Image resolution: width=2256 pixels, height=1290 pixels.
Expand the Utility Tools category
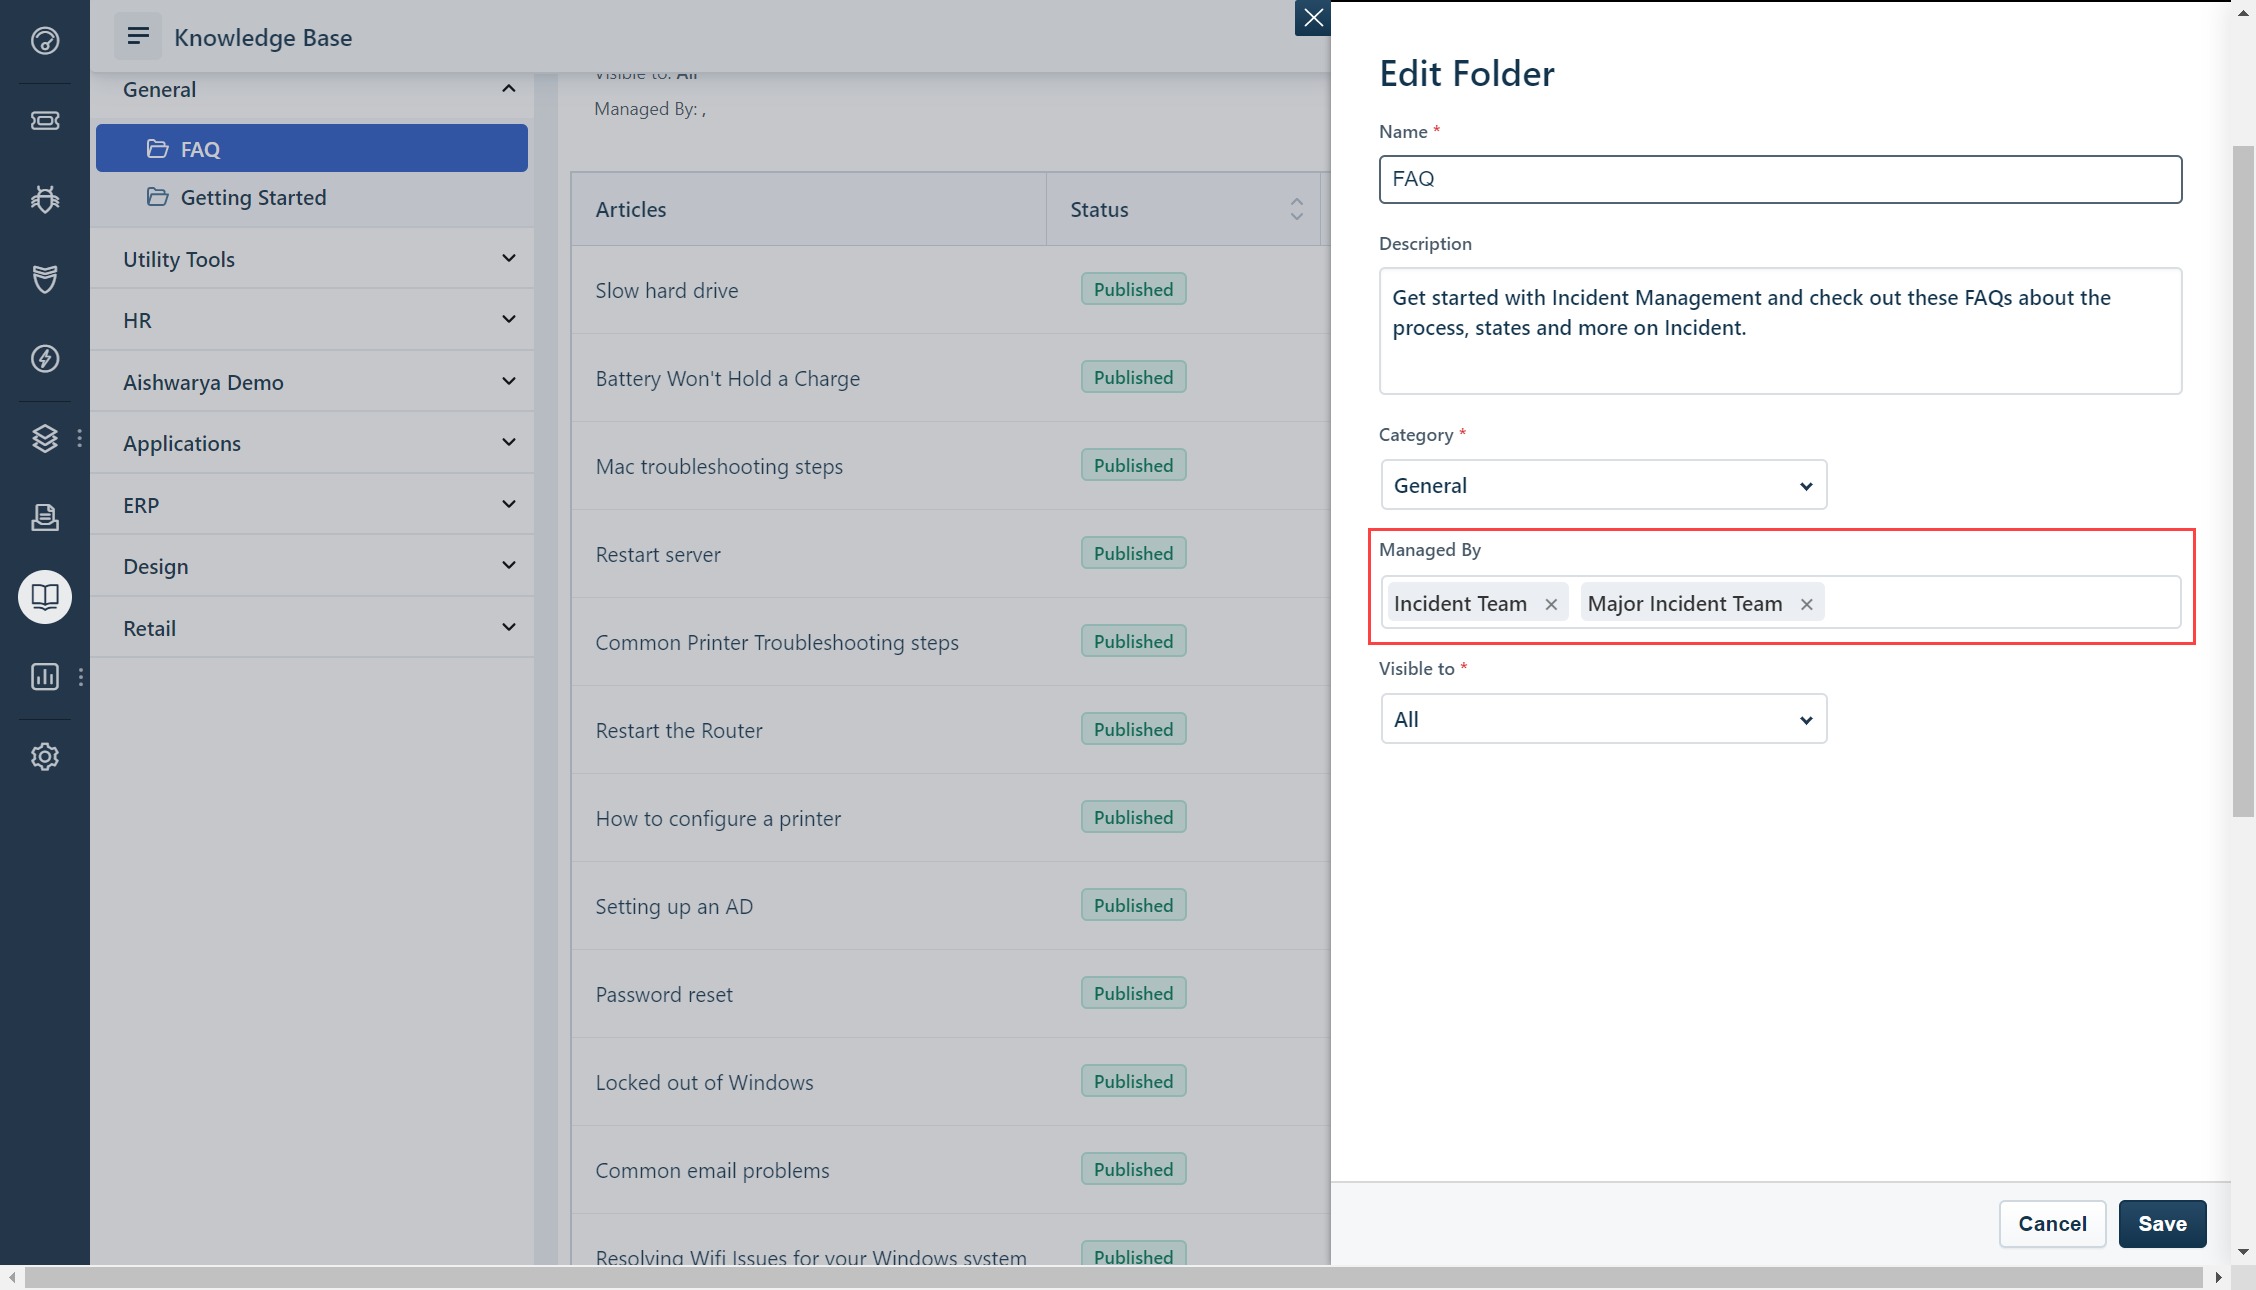tap(312, 259)
